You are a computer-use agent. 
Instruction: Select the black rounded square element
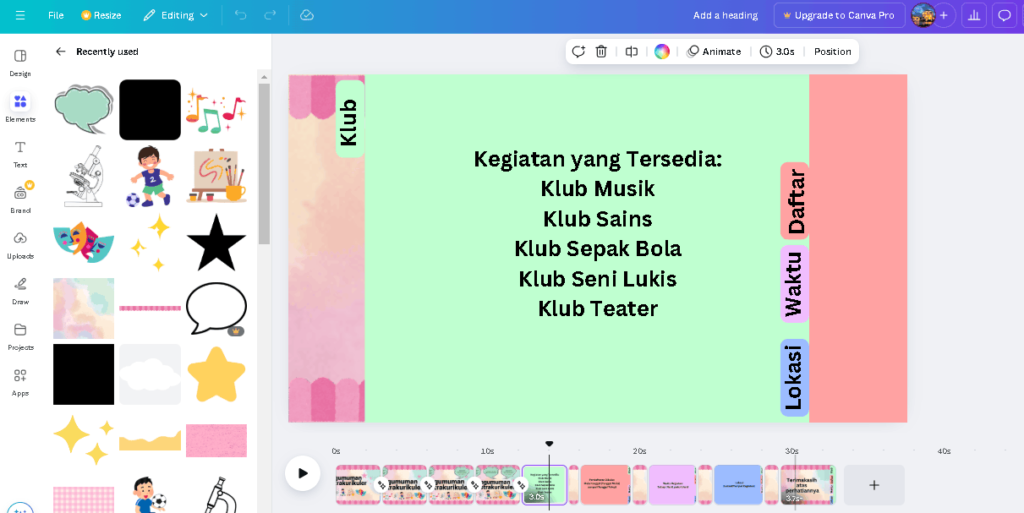coord(150,110)
